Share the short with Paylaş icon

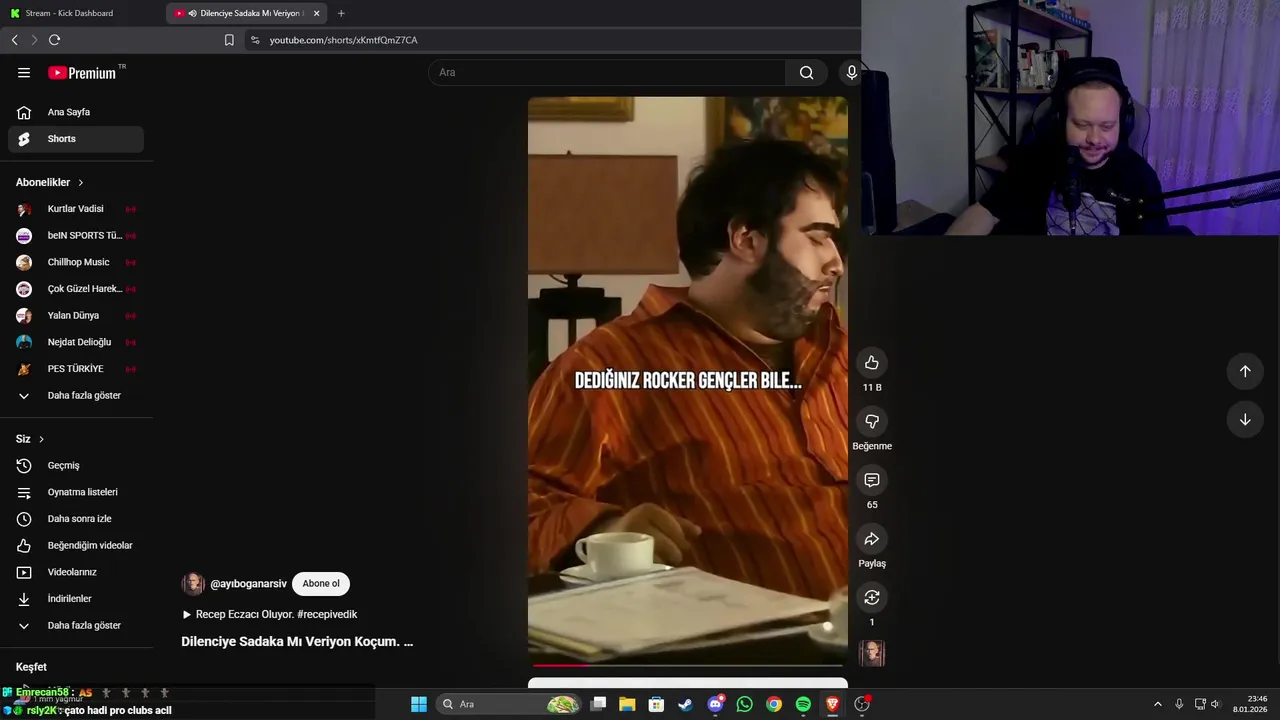coord(872,539)
